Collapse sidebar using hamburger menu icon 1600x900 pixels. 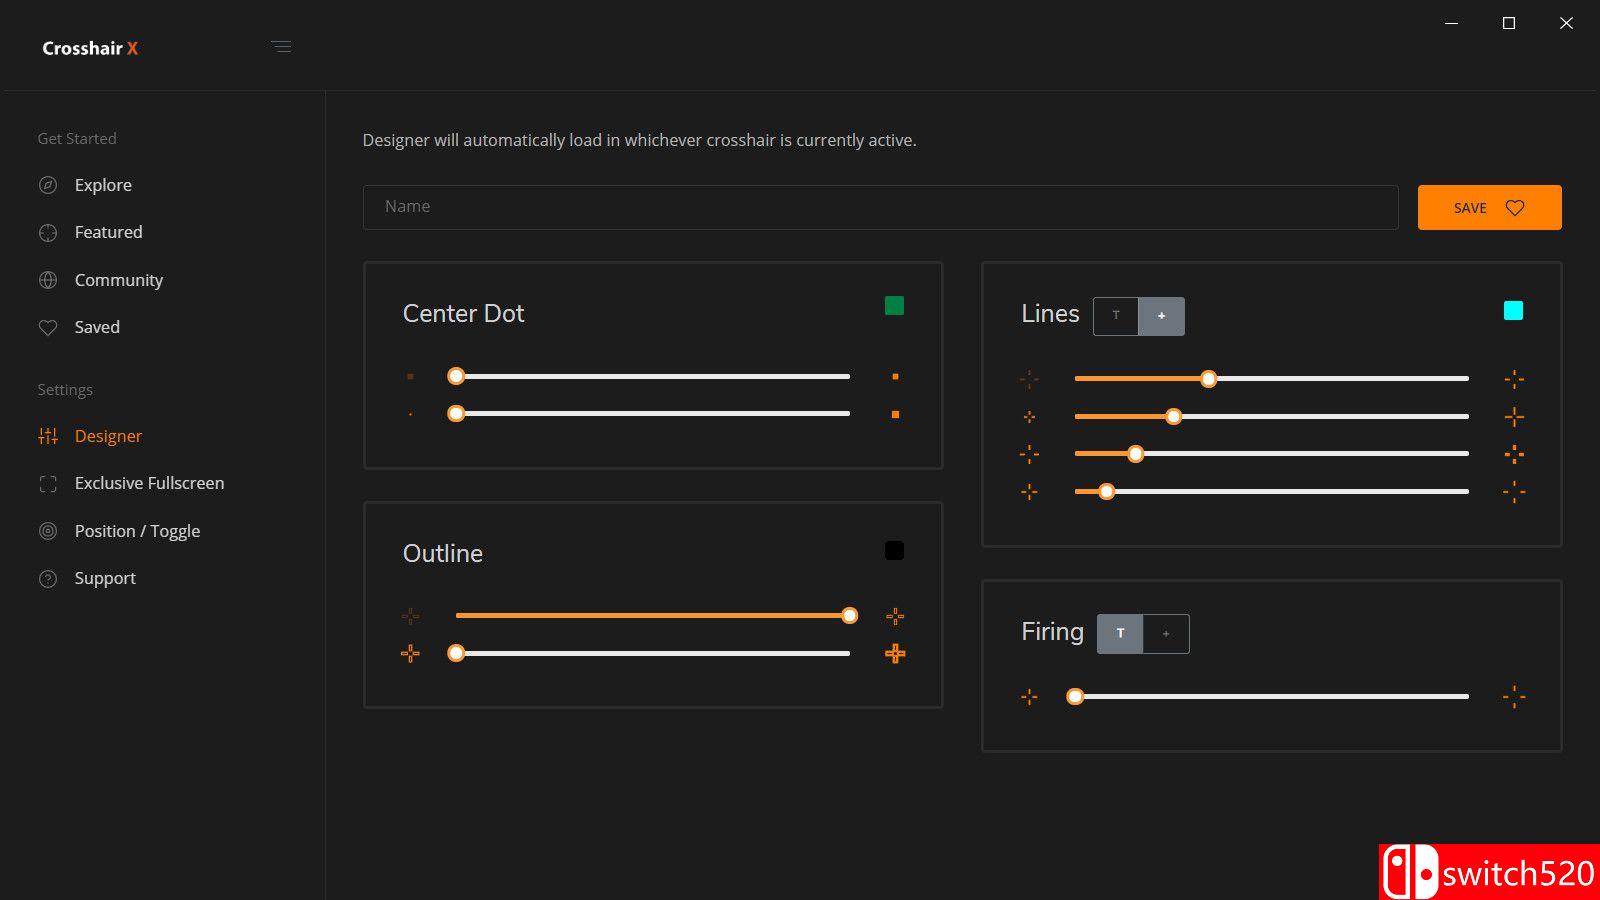[281, 47]
